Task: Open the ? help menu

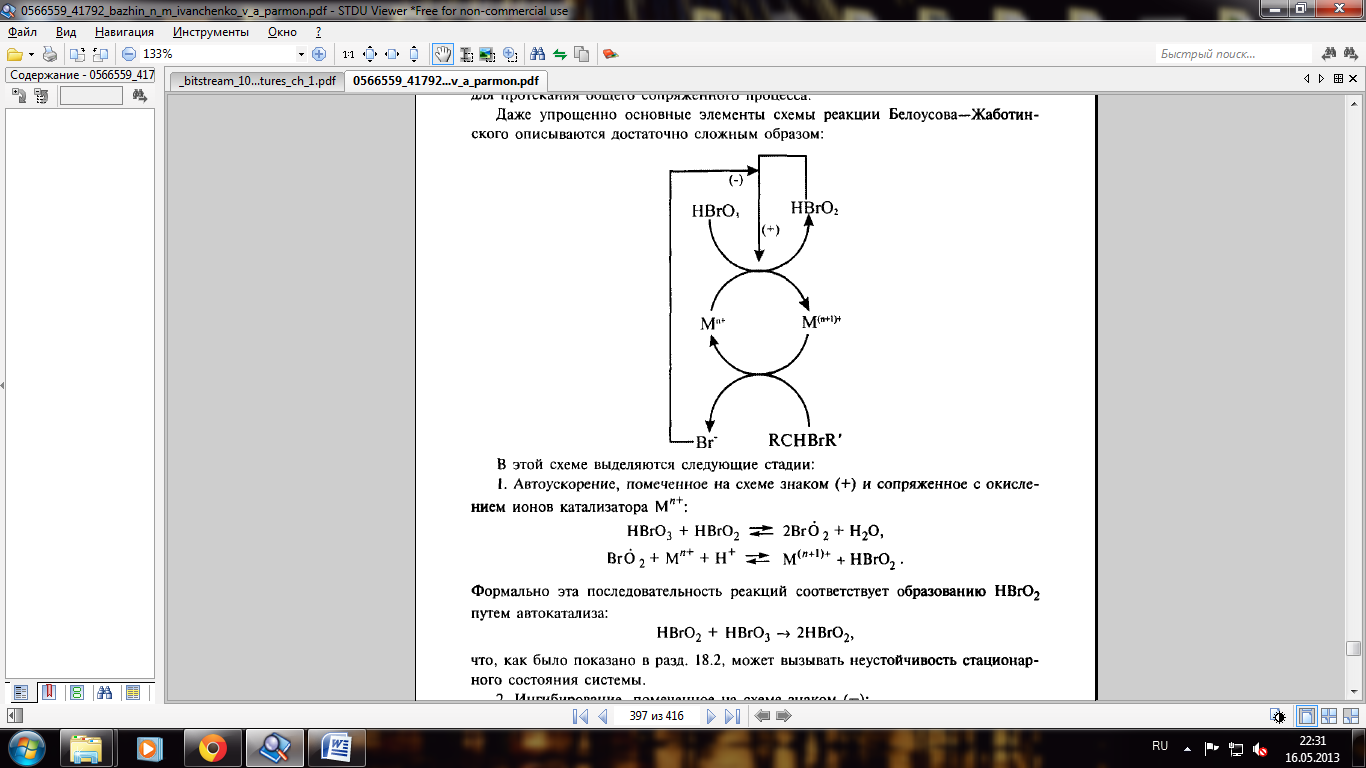Action: pyautogui.click(x=318, y=32)
